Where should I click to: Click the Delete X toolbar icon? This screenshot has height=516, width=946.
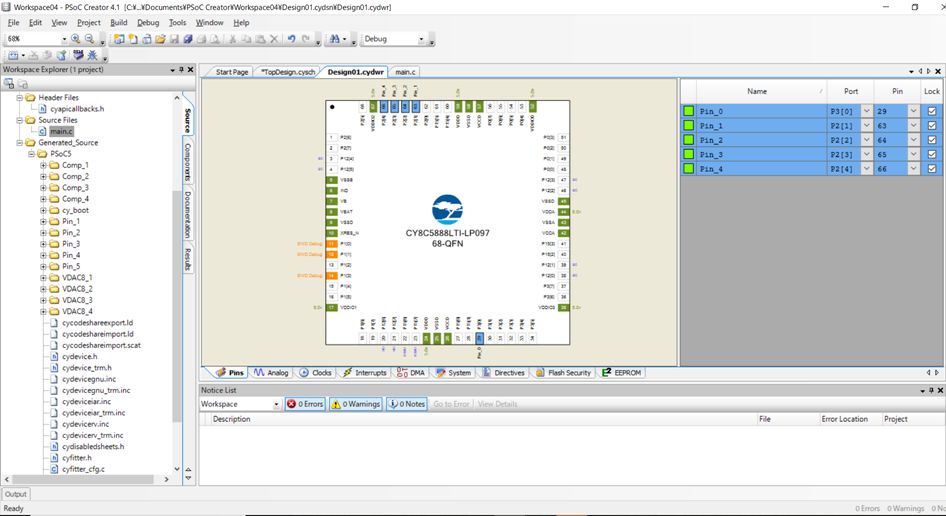273,39
